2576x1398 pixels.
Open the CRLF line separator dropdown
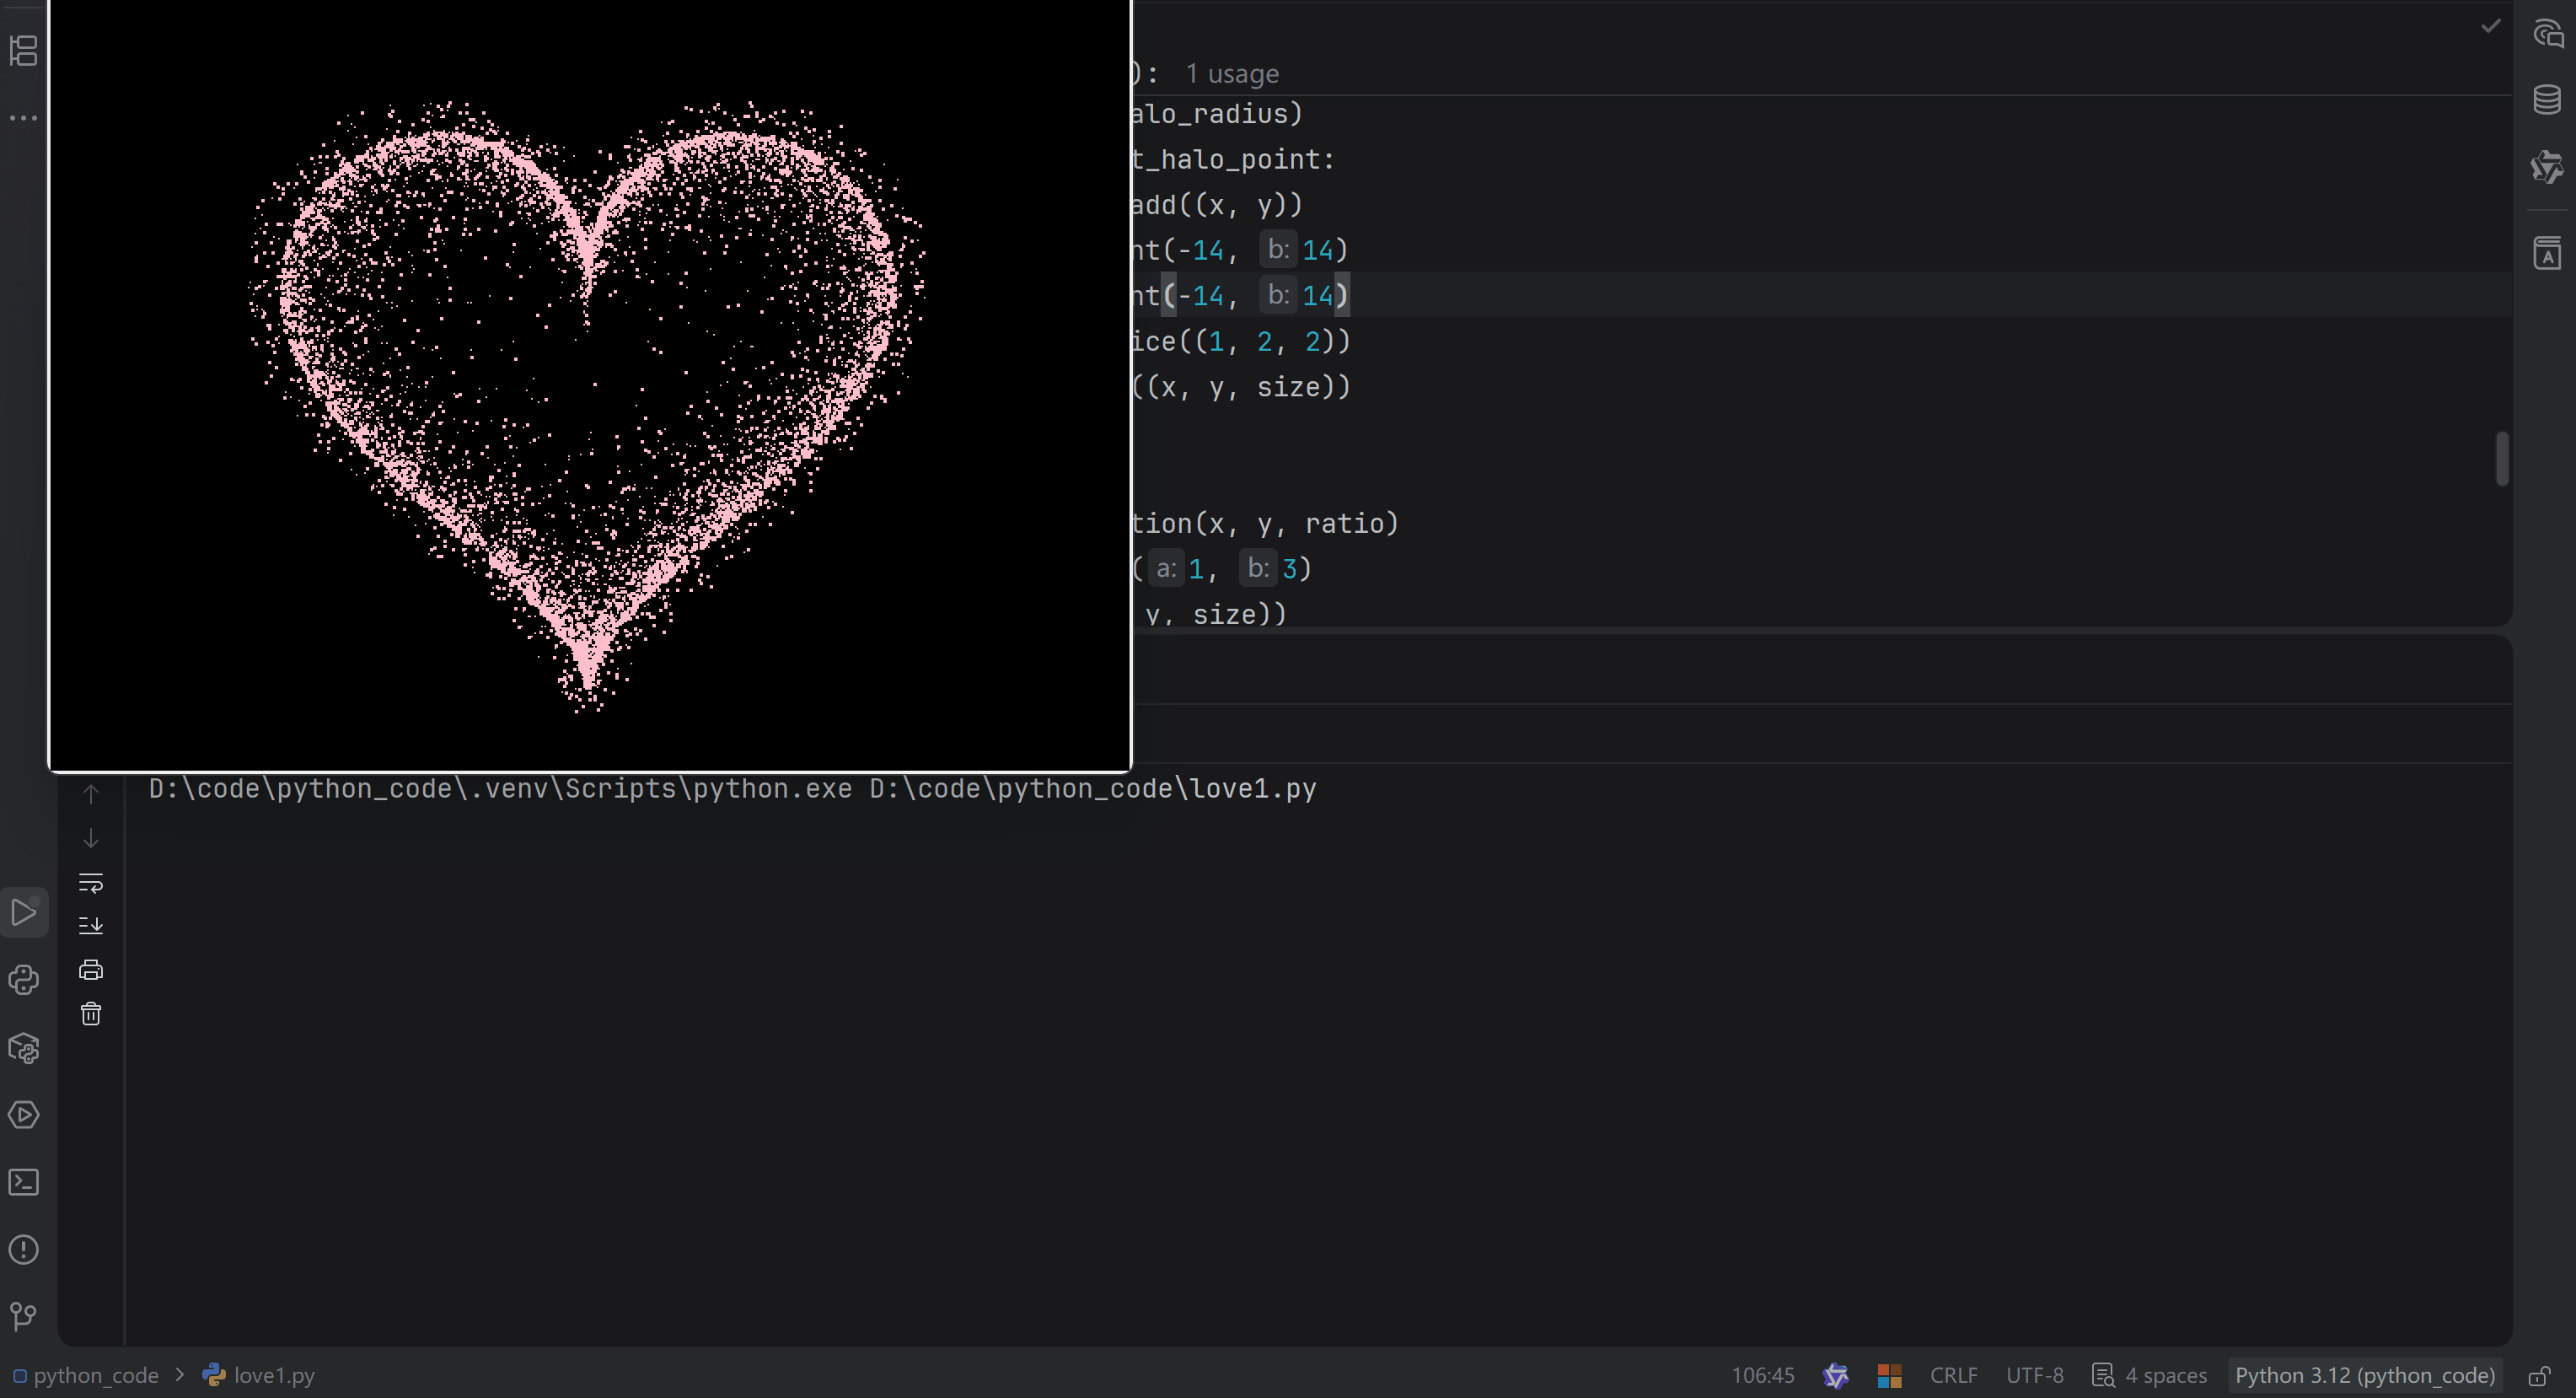point(1953,1376)
